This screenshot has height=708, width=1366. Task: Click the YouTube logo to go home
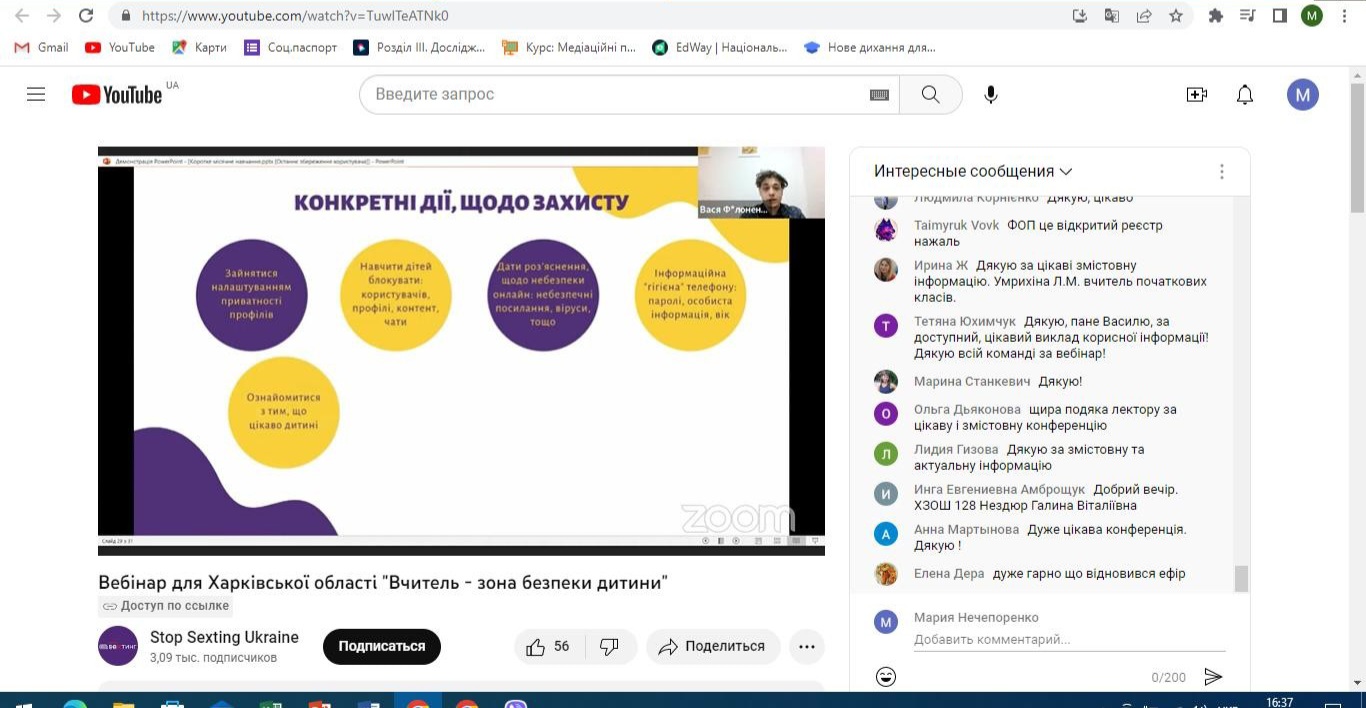(117, 95)
